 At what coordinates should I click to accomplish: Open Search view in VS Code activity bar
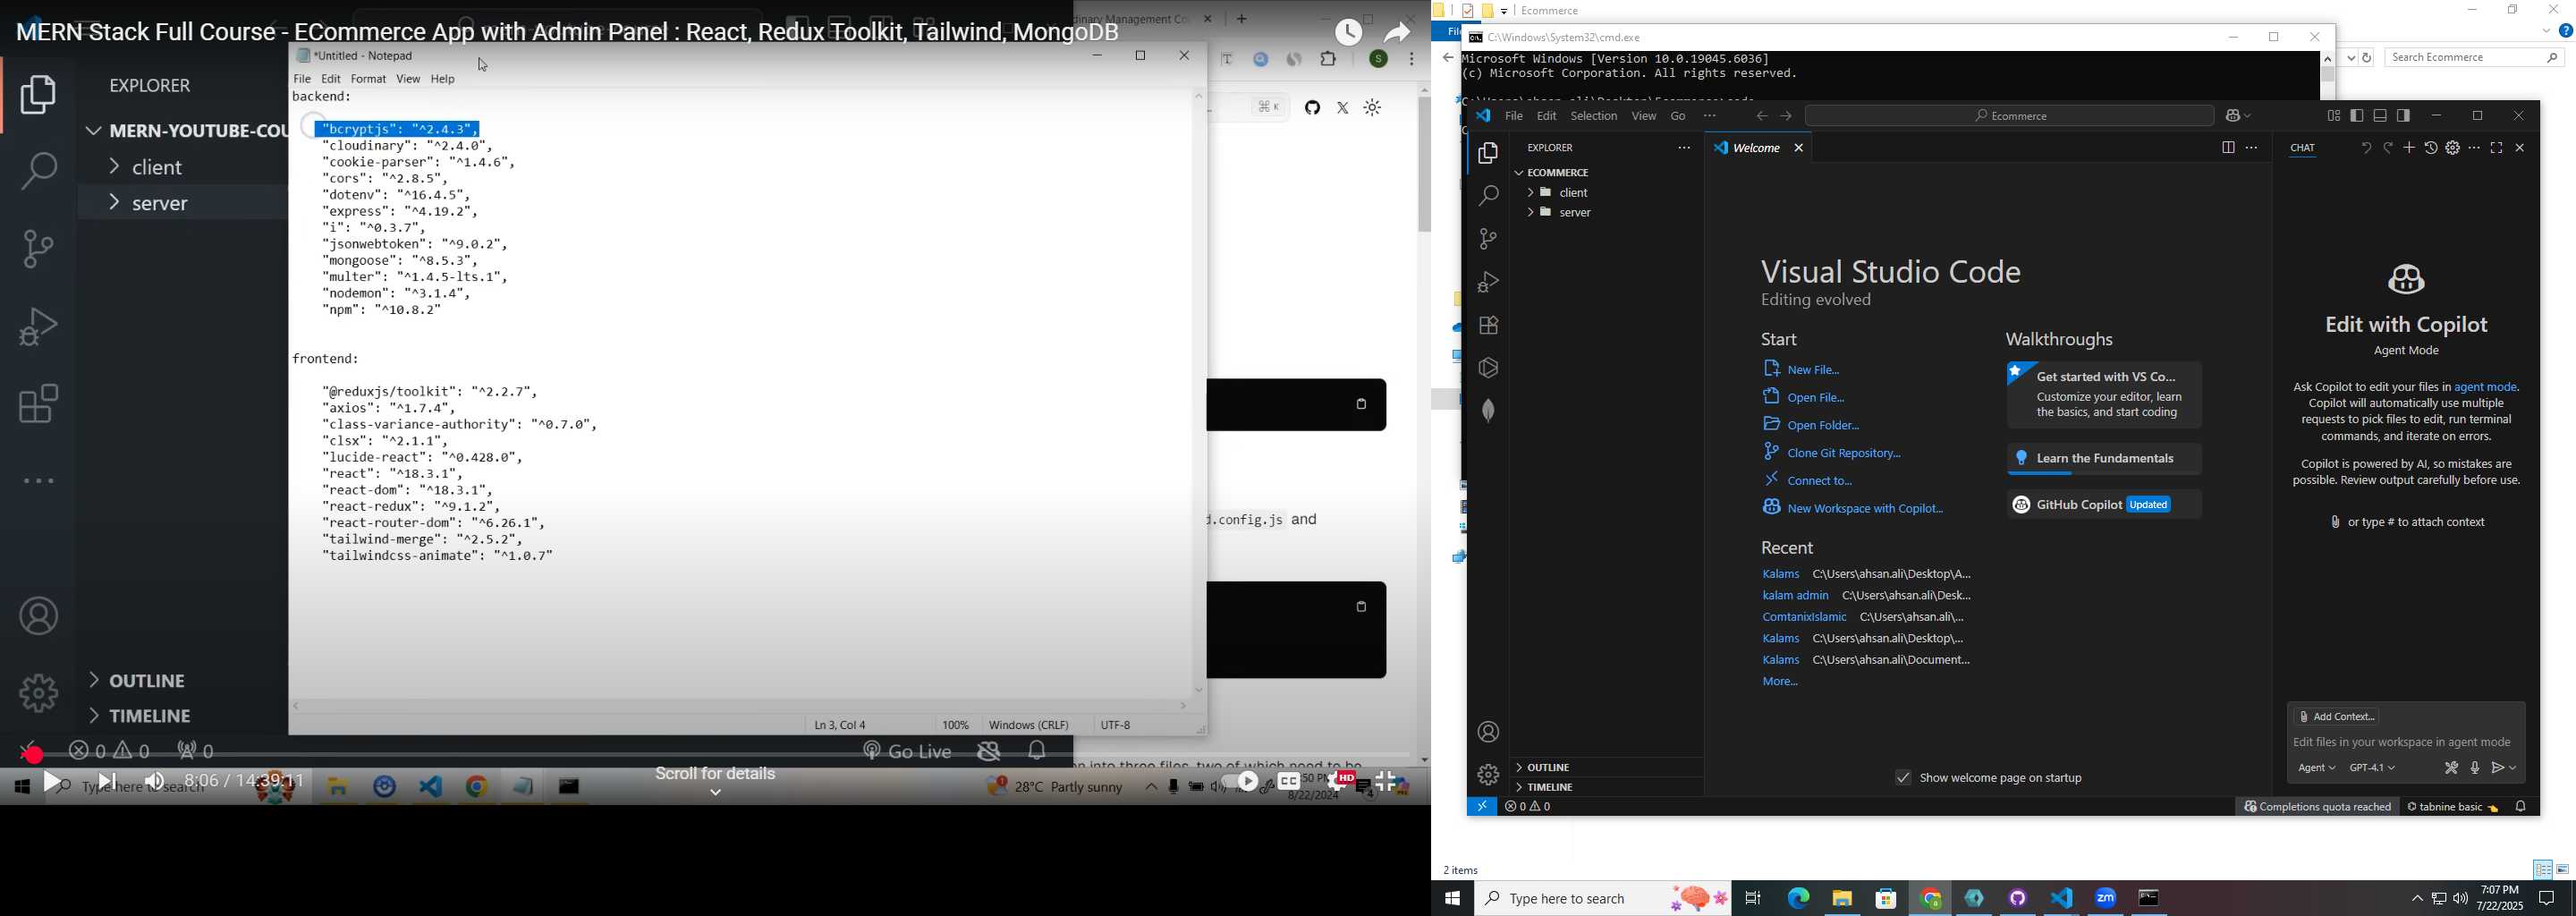[1488, 196]
